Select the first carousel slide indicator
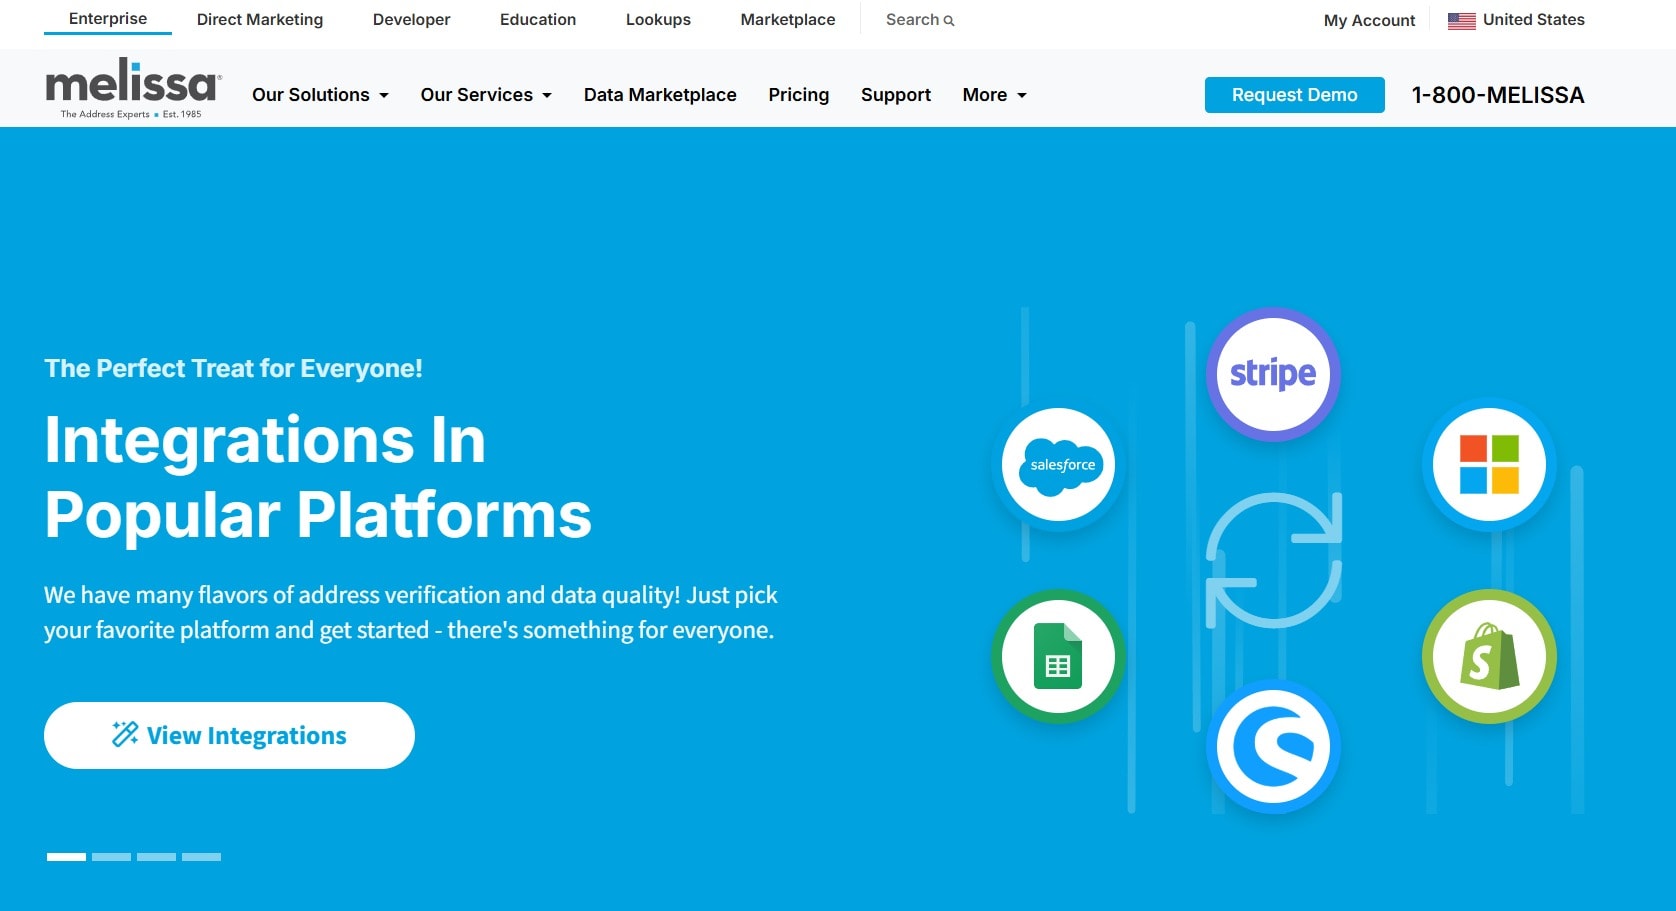Image resolution: width=1676 pixels, height=911 pixels. [66, 857]
